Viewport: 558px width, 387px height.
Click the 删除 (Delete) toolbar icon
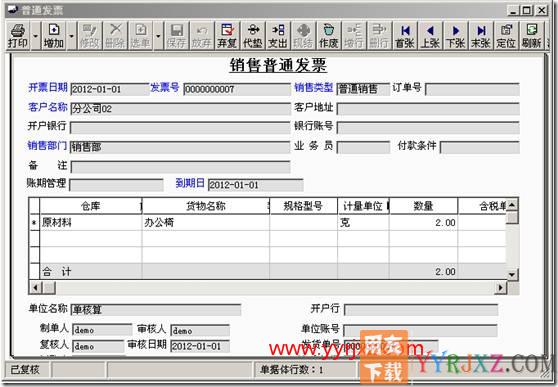[115, 36]
